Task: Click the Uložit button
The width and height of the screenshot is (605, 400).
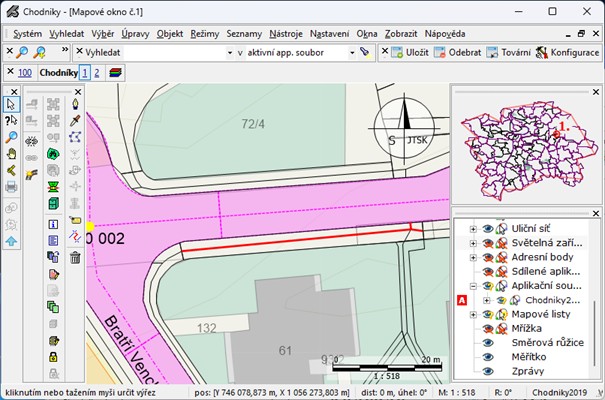Action: point(410,52)
